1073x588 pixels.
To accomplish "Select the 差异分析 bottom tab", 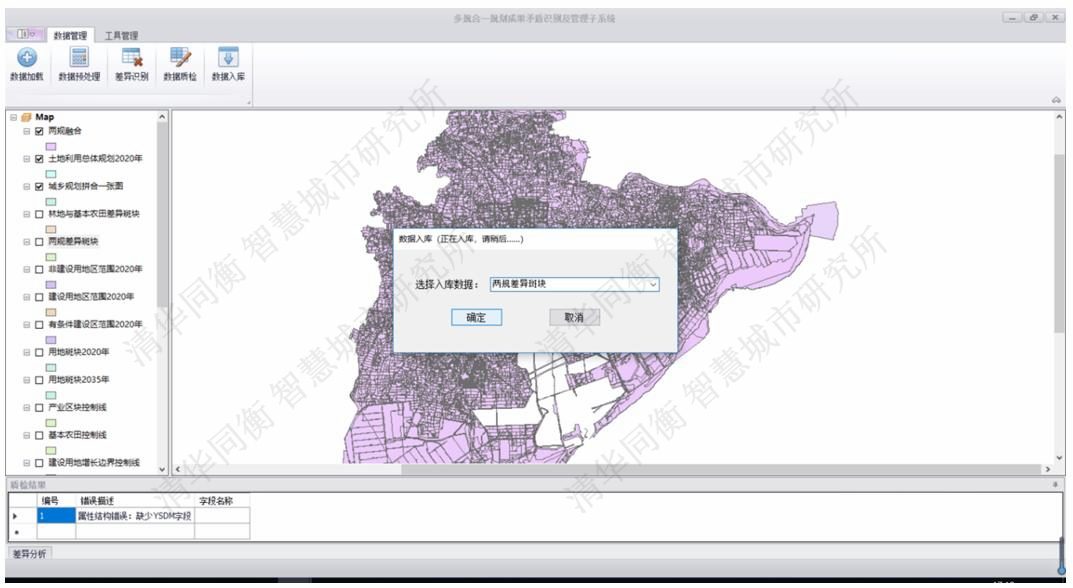I will [x=29, y=553].
